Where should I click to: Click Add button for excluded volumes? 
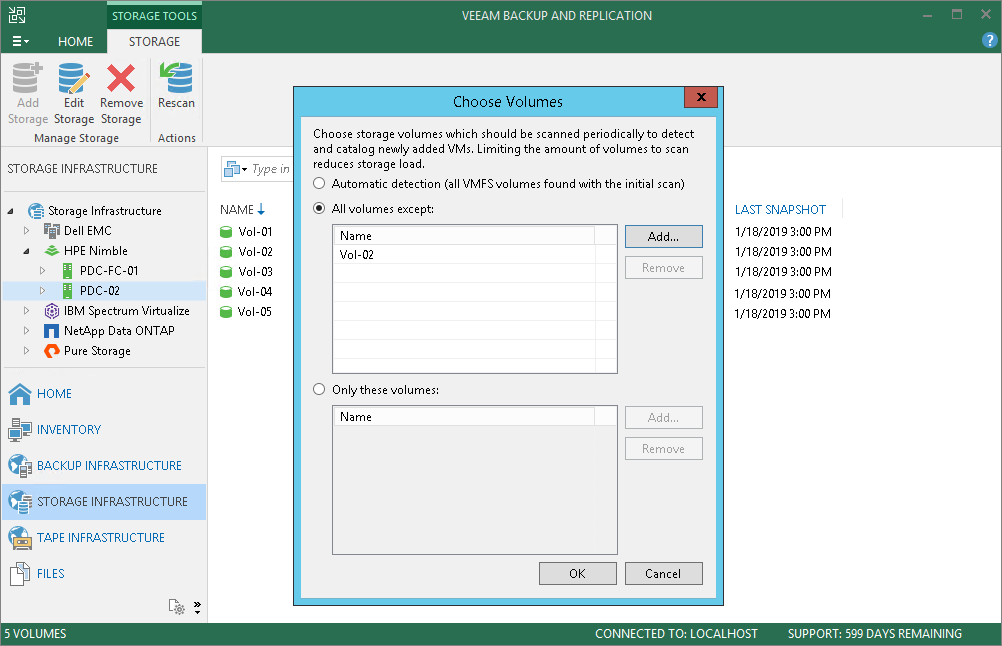663,236
